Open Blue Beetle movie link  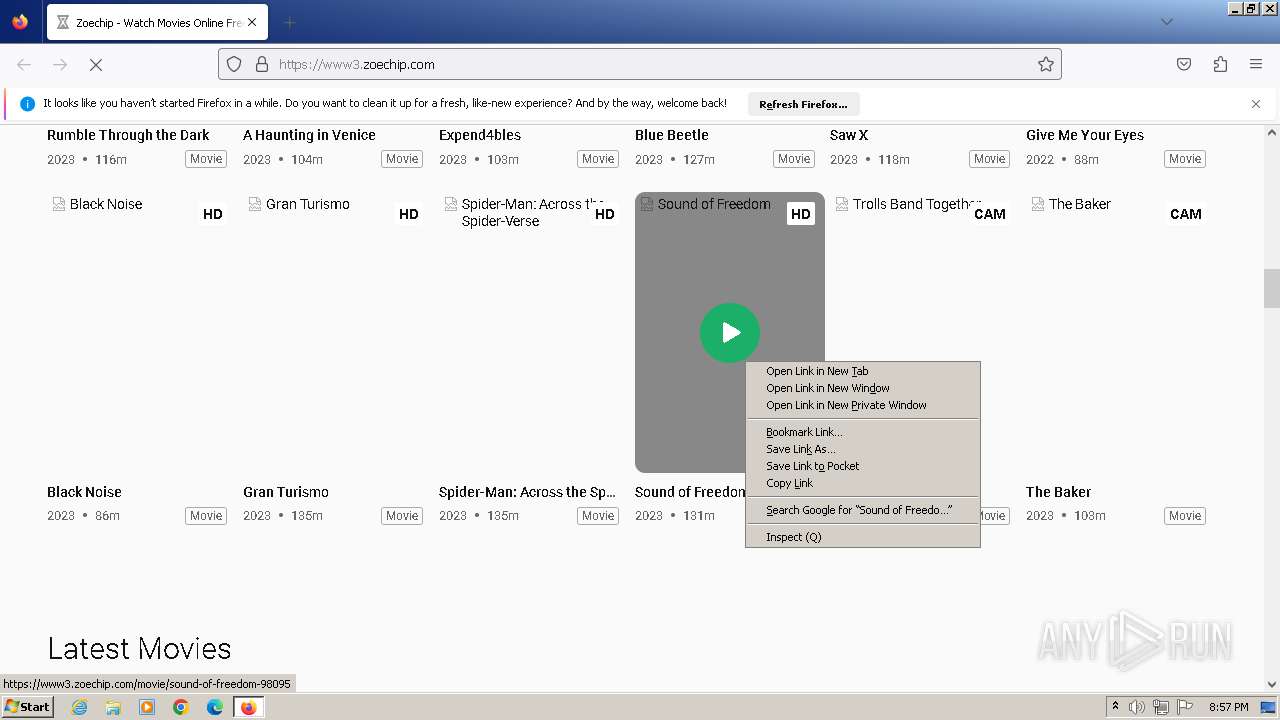pos(671,135)
